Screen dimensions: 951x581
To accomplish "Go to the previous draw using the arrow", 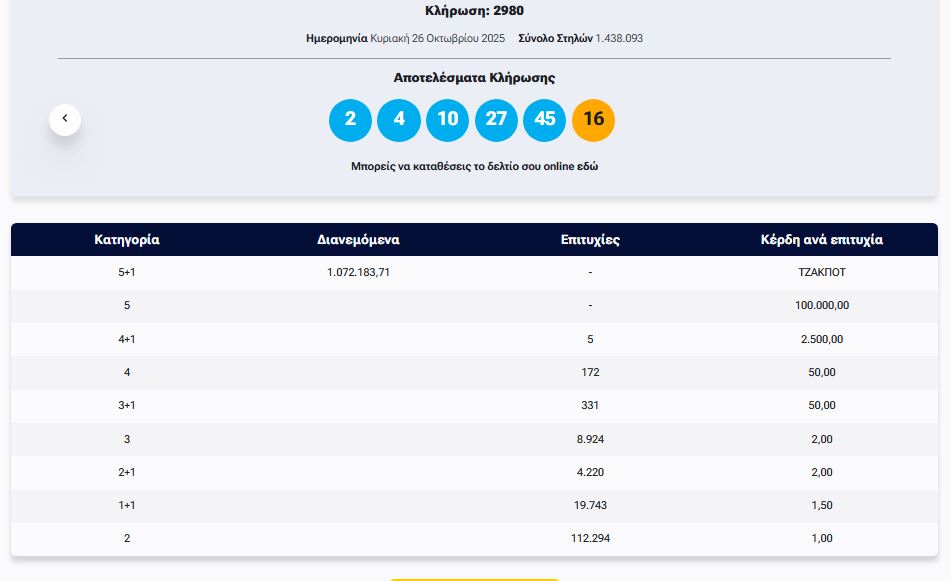I will click(x=65, y=119).
